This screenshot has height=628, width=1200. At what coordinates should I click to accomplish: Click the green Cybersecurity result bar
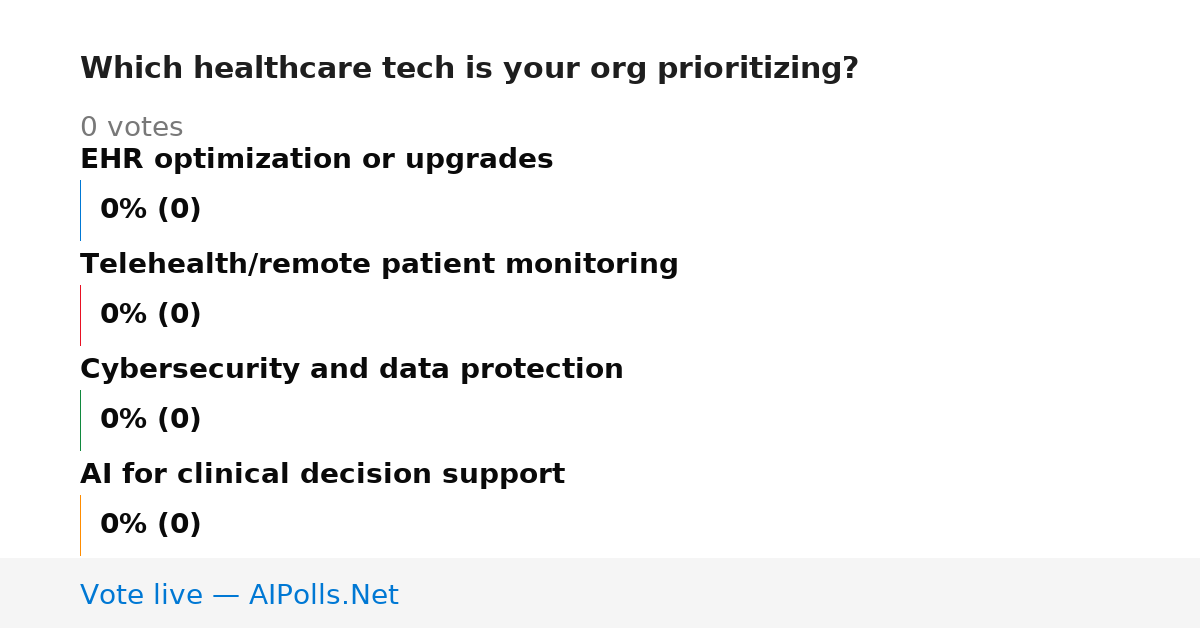click(80, 420)
